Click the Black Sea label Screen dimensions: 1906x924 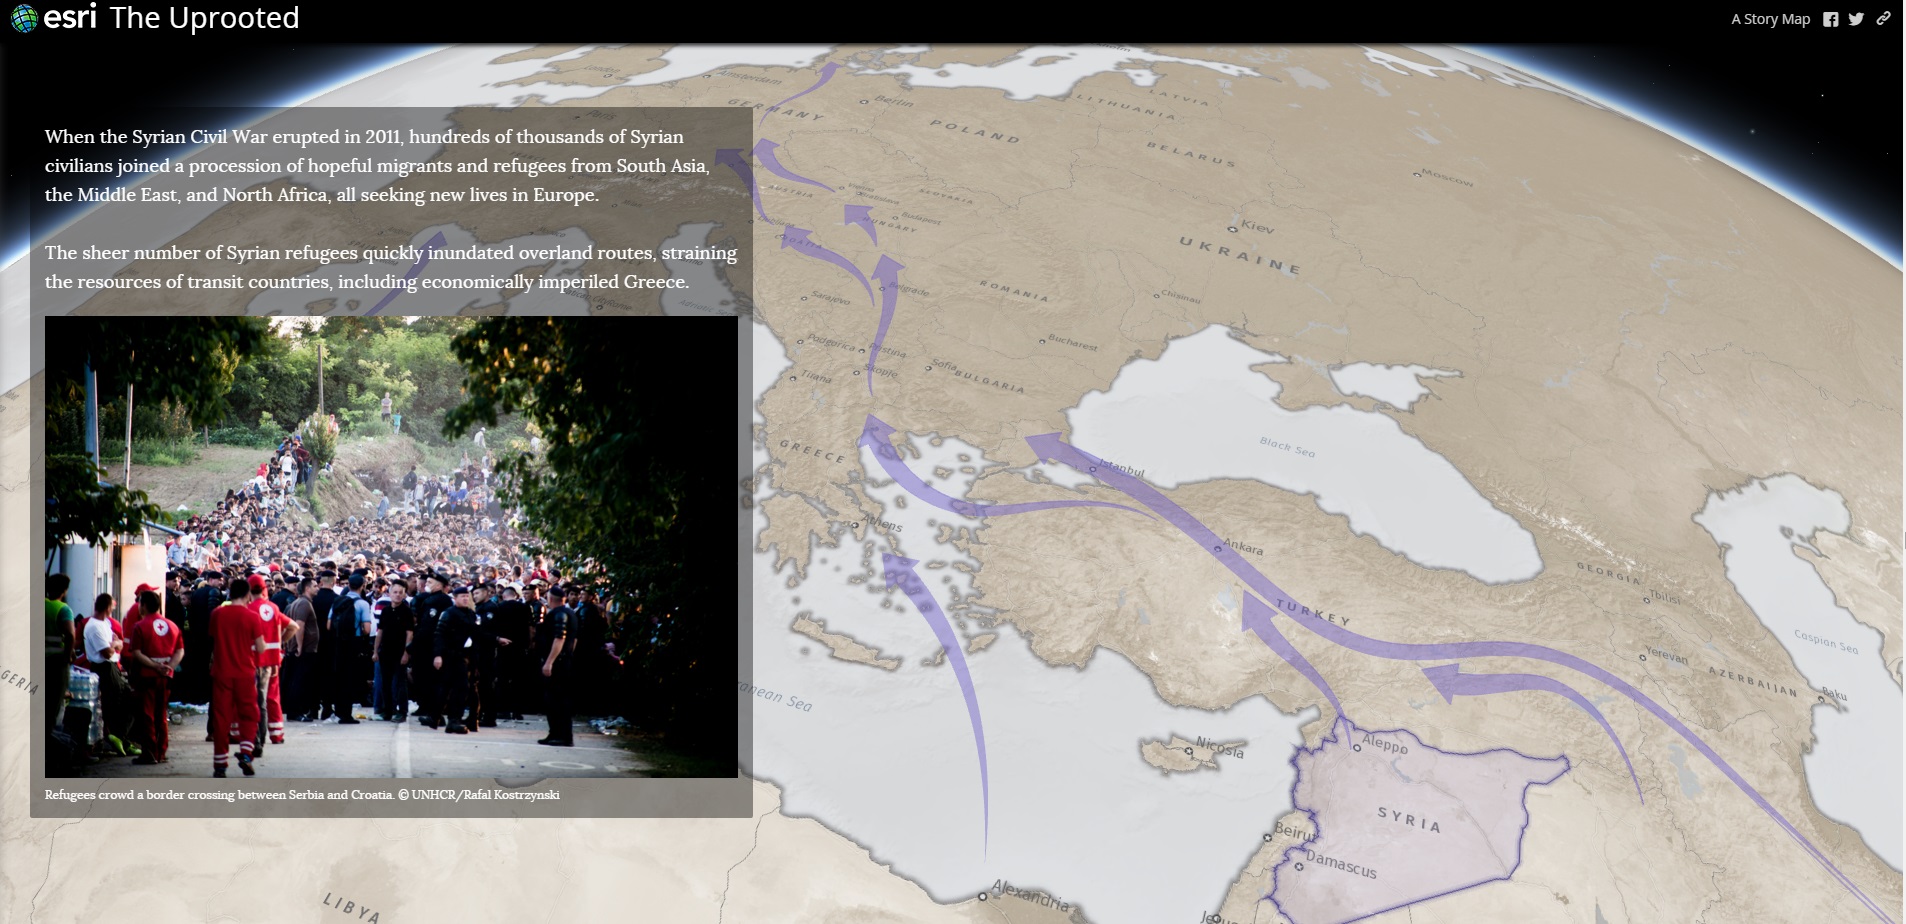pos(1286,446)
